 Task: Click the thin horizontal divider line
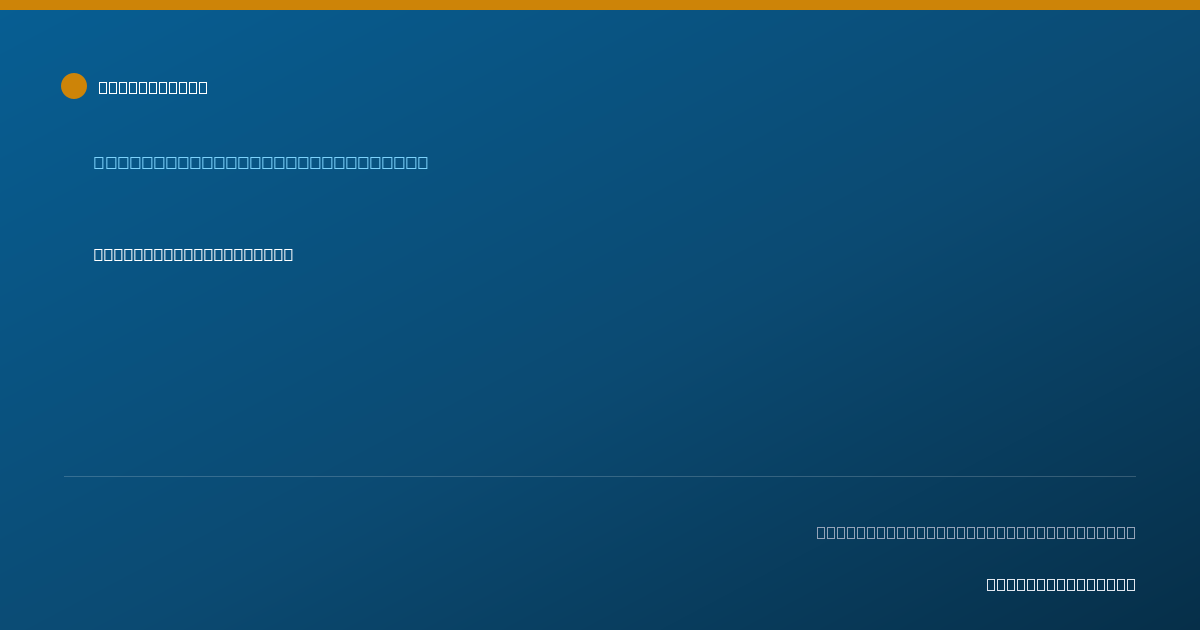tap(600, 476)
